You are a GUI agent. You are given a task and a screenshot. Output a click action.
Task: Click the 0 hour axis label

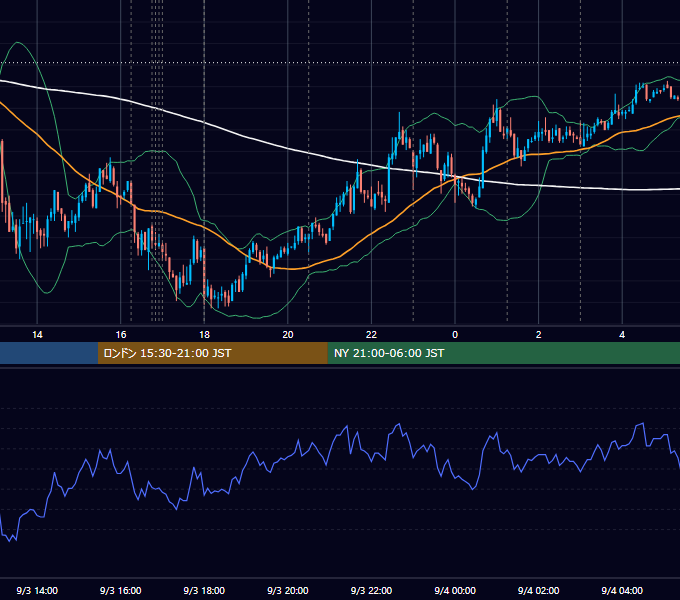(455, 334)
